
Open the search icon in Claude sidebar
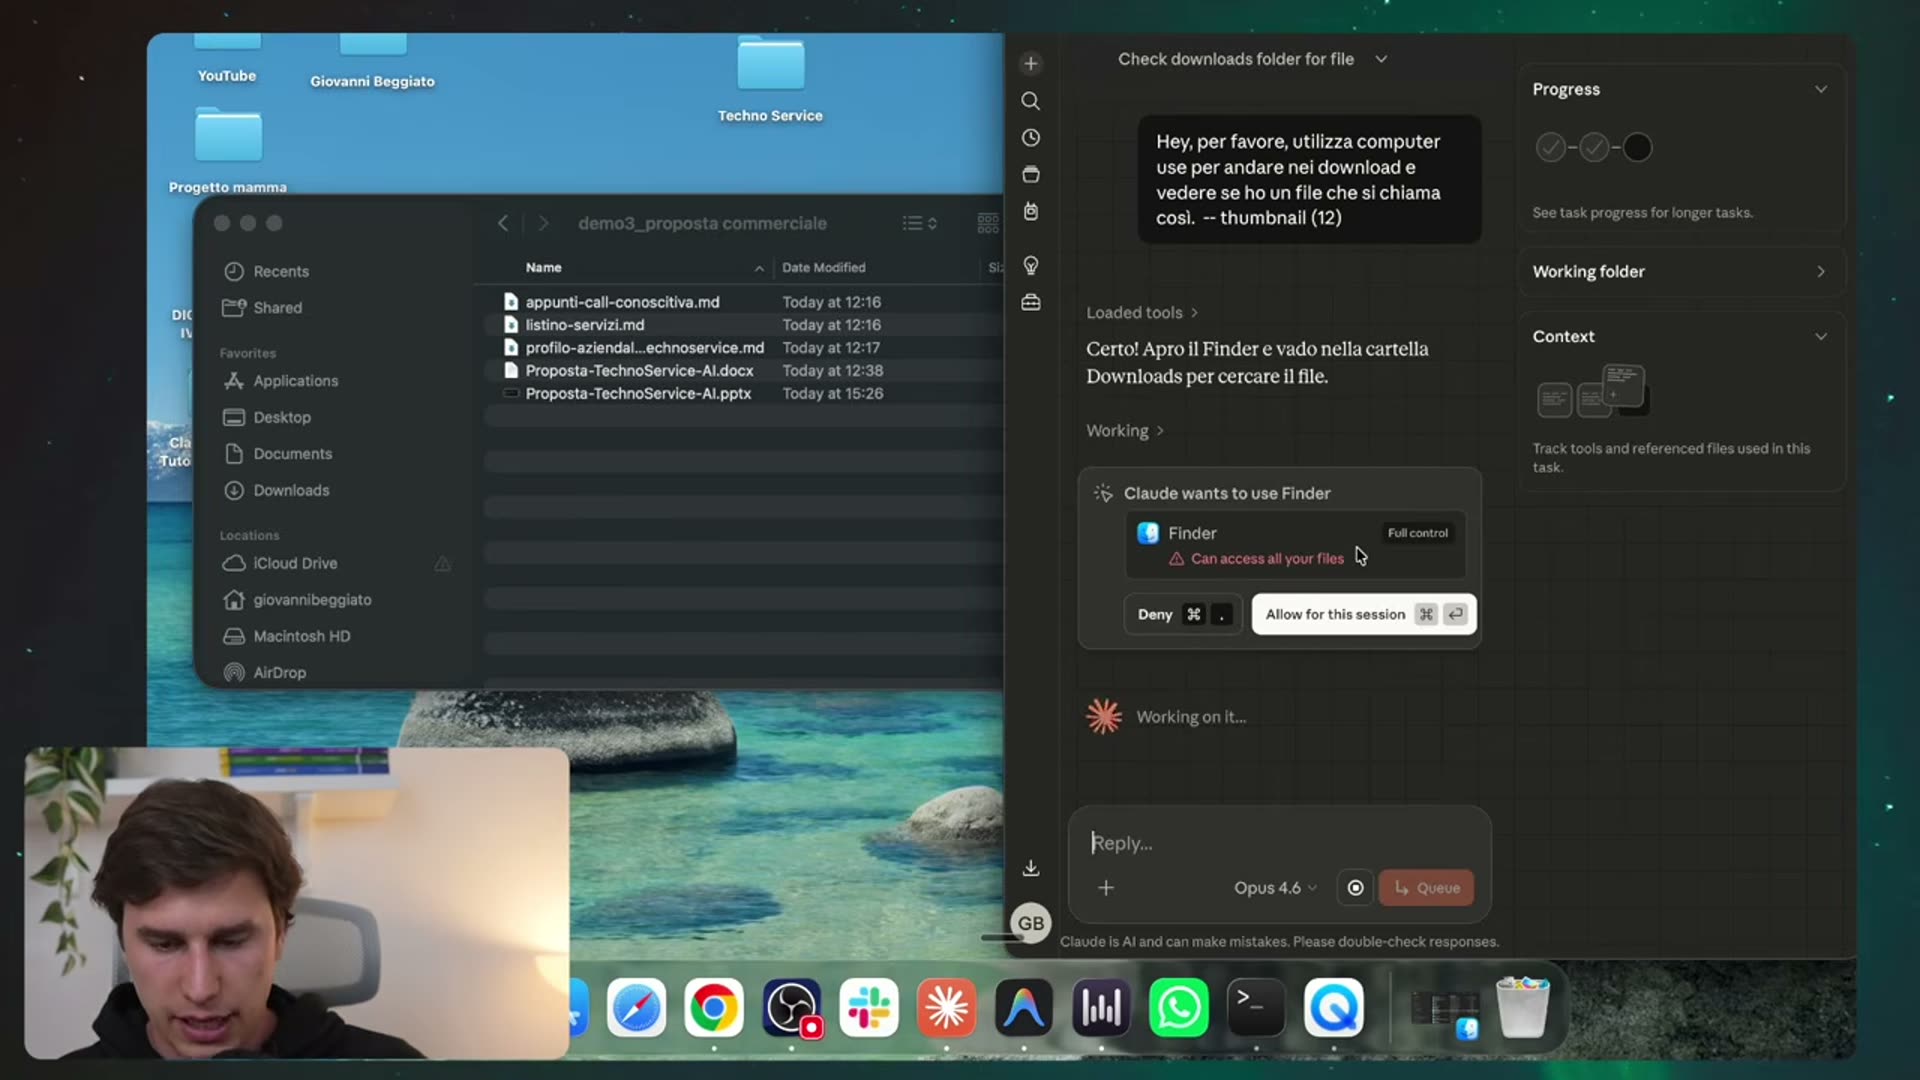pos(1030,101)
